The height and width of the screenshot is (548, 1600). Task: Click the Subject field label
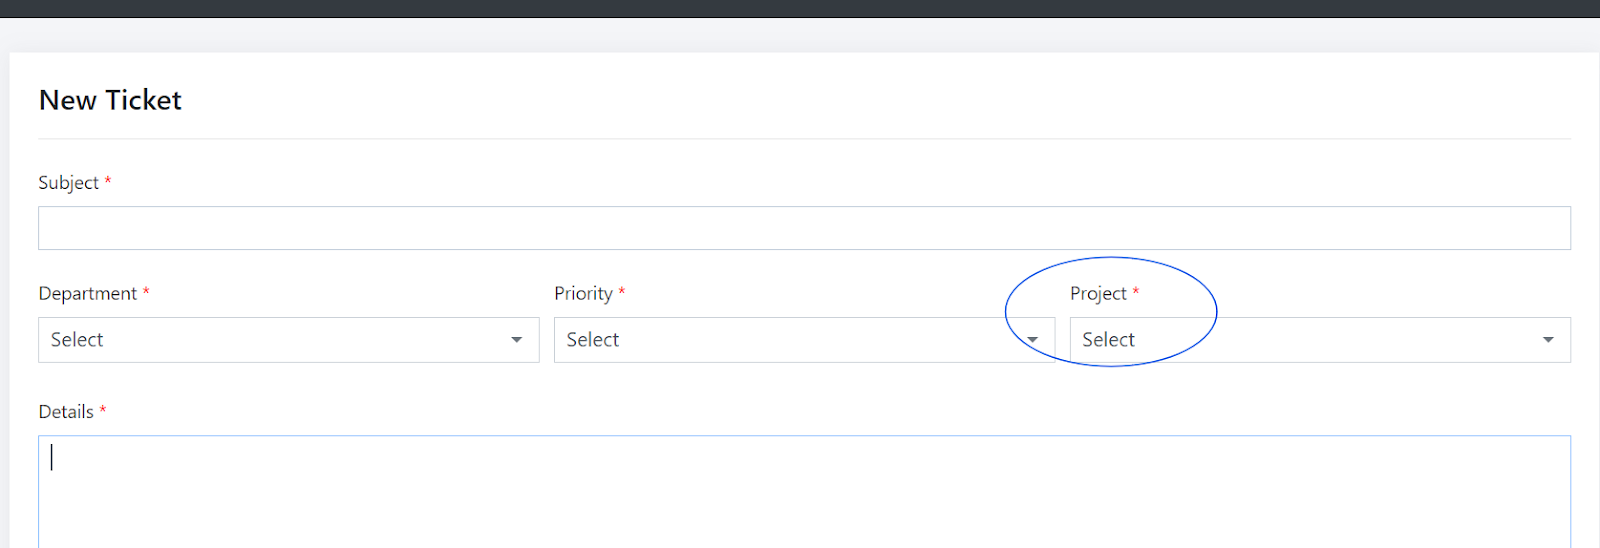[x=68, y=183]
